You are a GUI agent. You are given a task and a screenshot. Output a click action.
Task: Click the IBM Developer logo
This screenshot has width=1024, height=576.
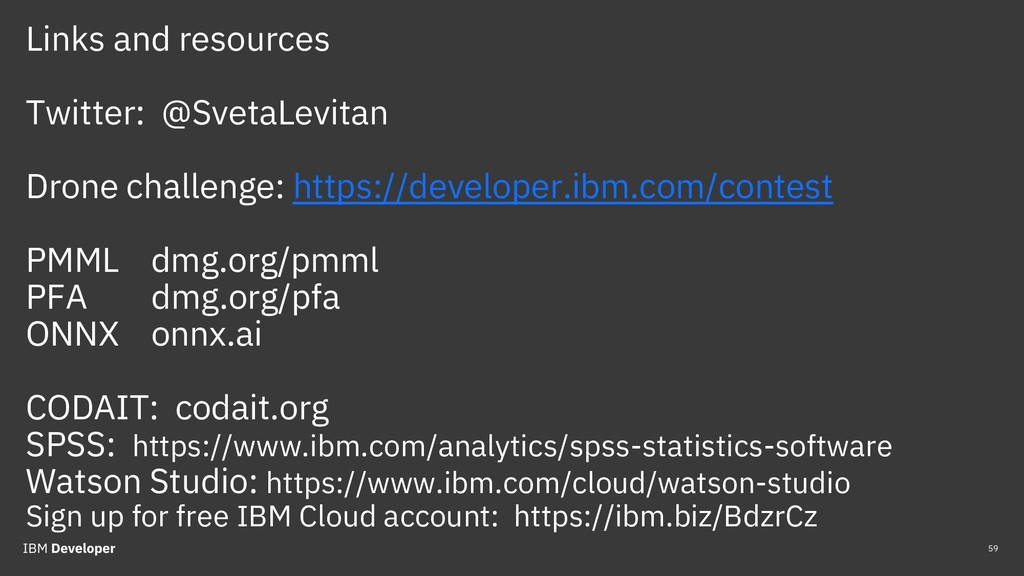pyautogui.click(x=69, y=549)
